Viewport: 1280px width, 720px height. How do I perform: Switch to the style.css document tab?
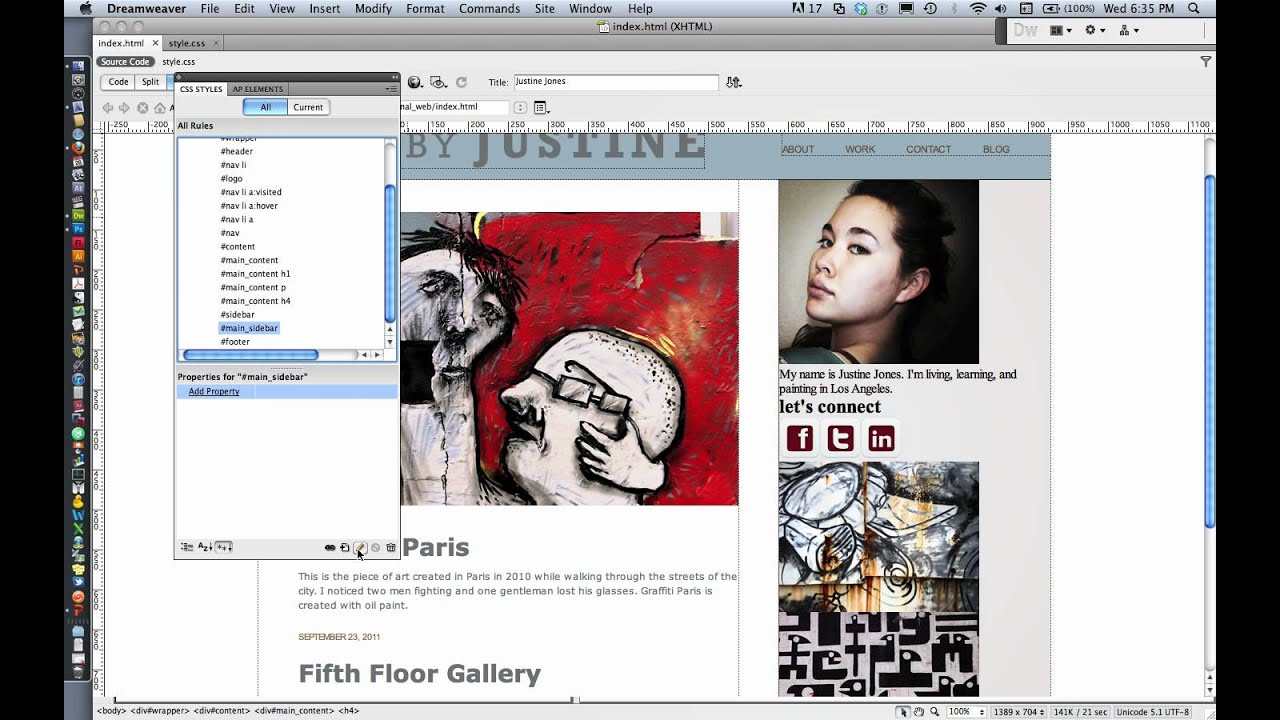pos(187,44)
